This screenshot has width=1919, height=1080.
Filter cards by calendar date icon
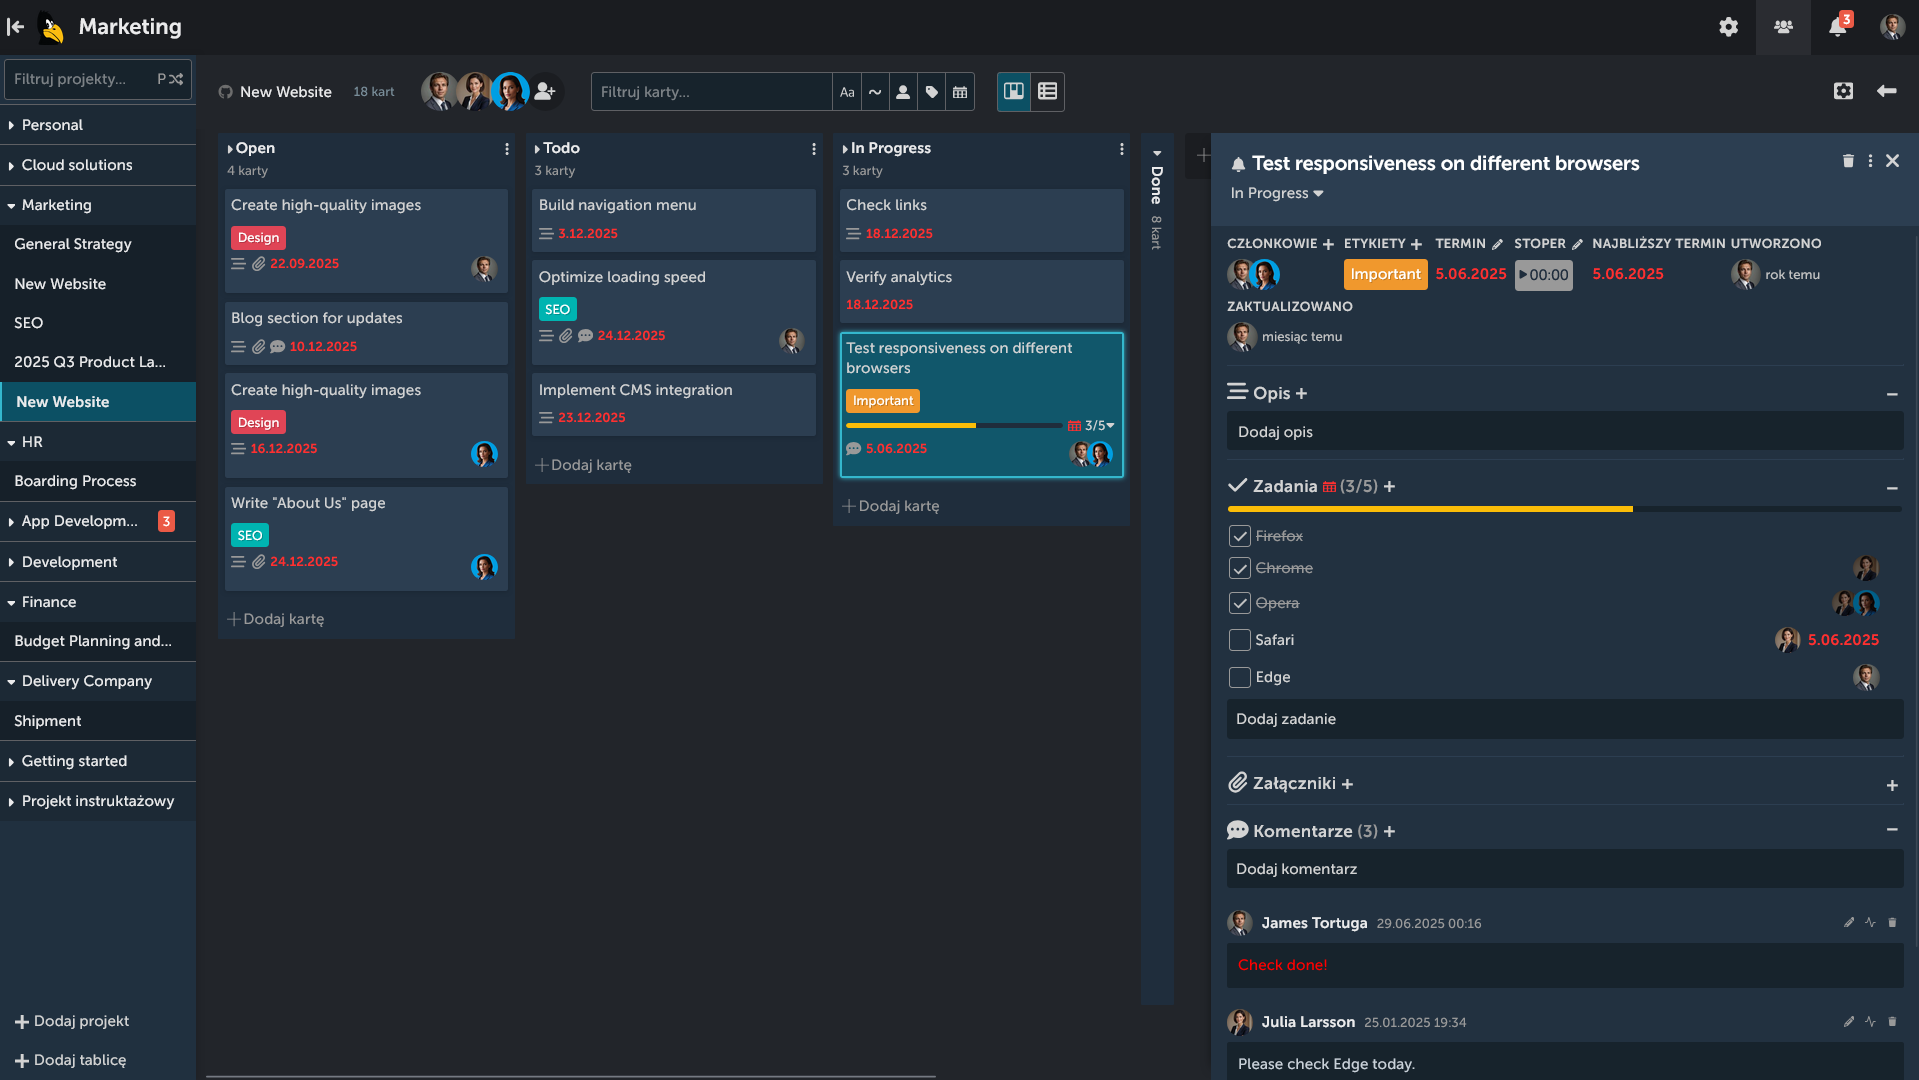pyautogui.click(x=960, y=92)
